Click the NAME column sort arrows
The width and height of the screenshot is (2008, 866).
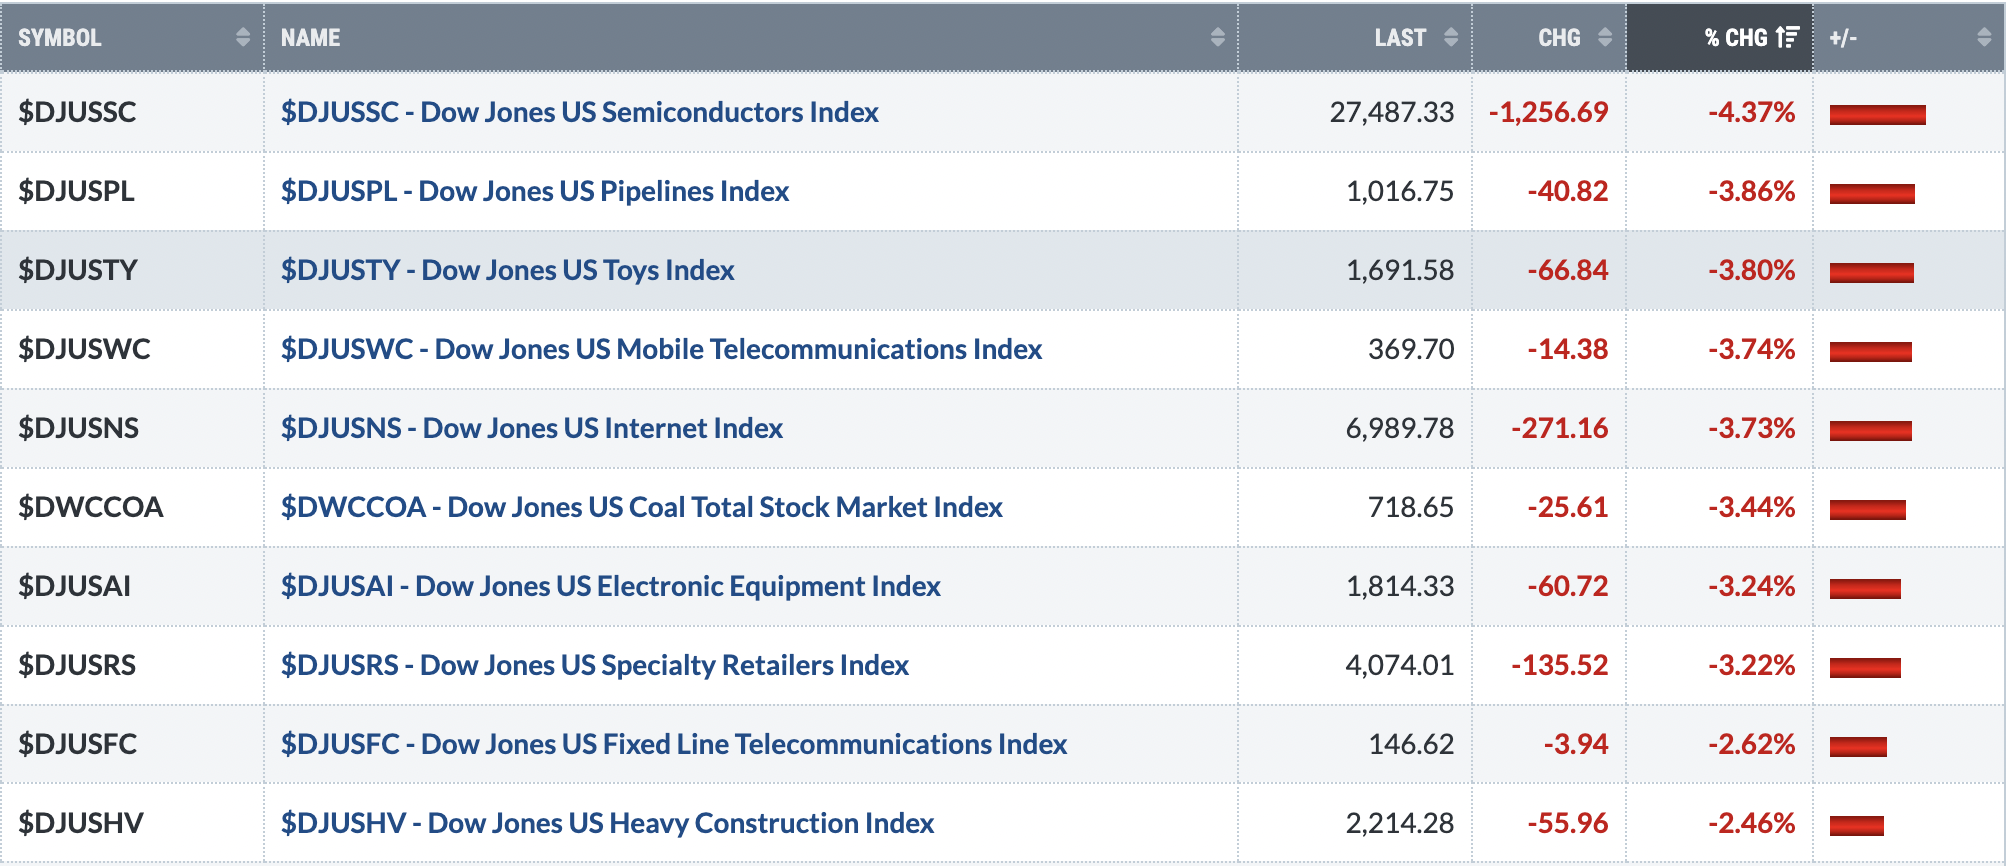point(1217,38)
